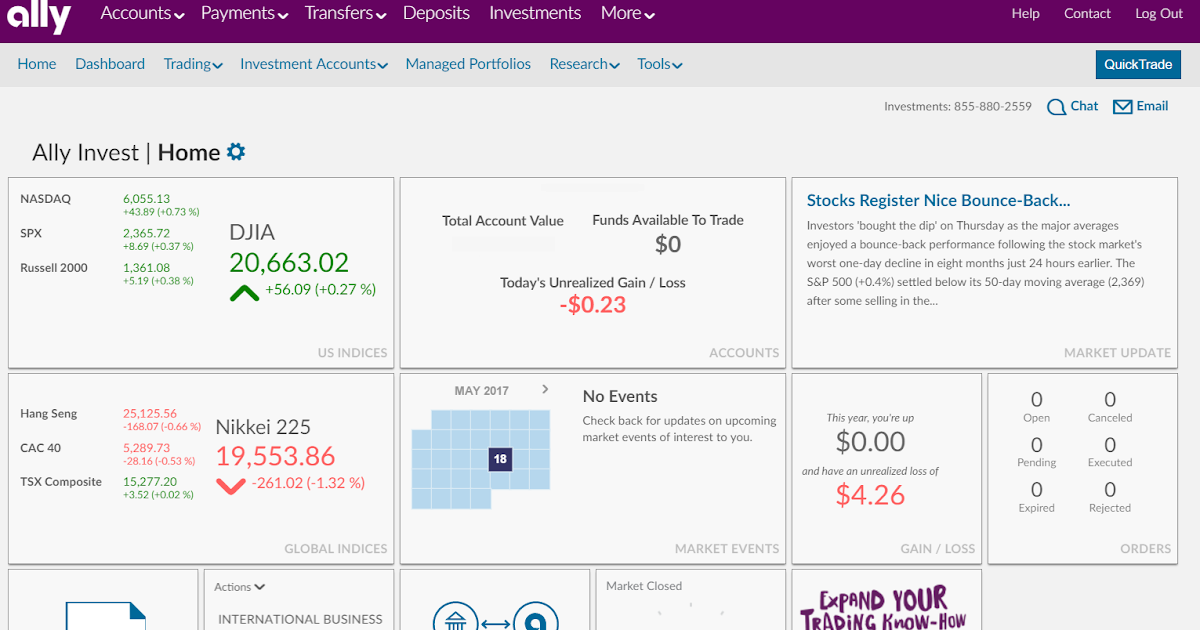This screenshot has width=1200, height=630.
Task: Select day 18 on the calendar
Action: [x=500, y=459]
